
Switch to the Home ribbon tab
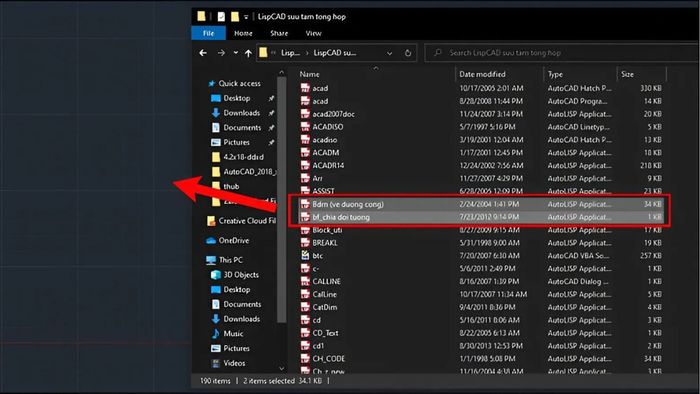point(243,33)
